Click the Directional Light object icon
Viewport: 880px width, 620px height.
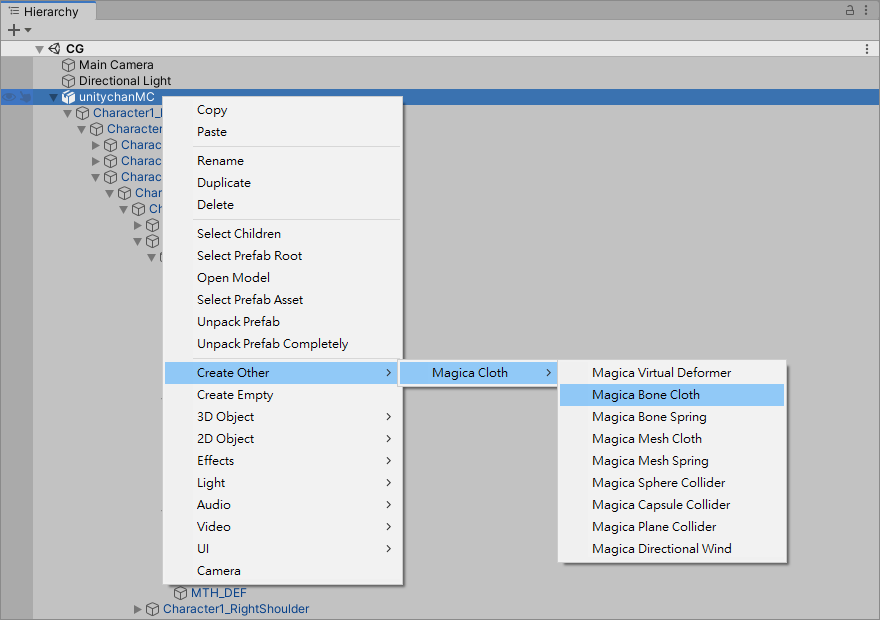69,81
